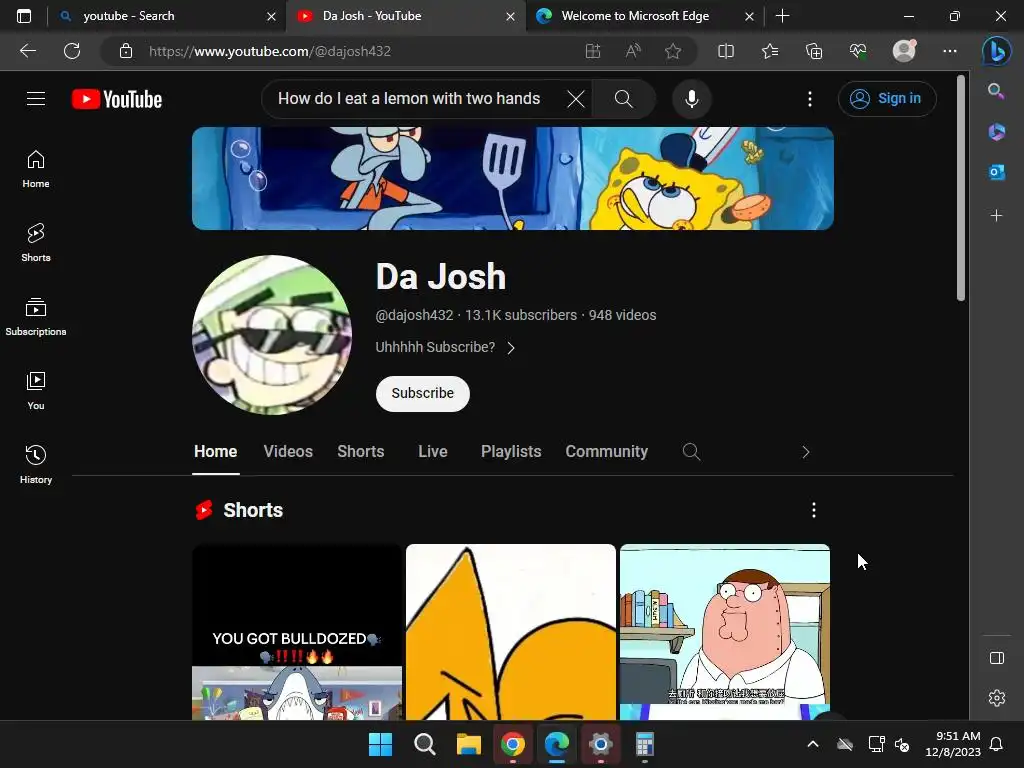
Task: Refresh the current page
Action: (72, 51)
